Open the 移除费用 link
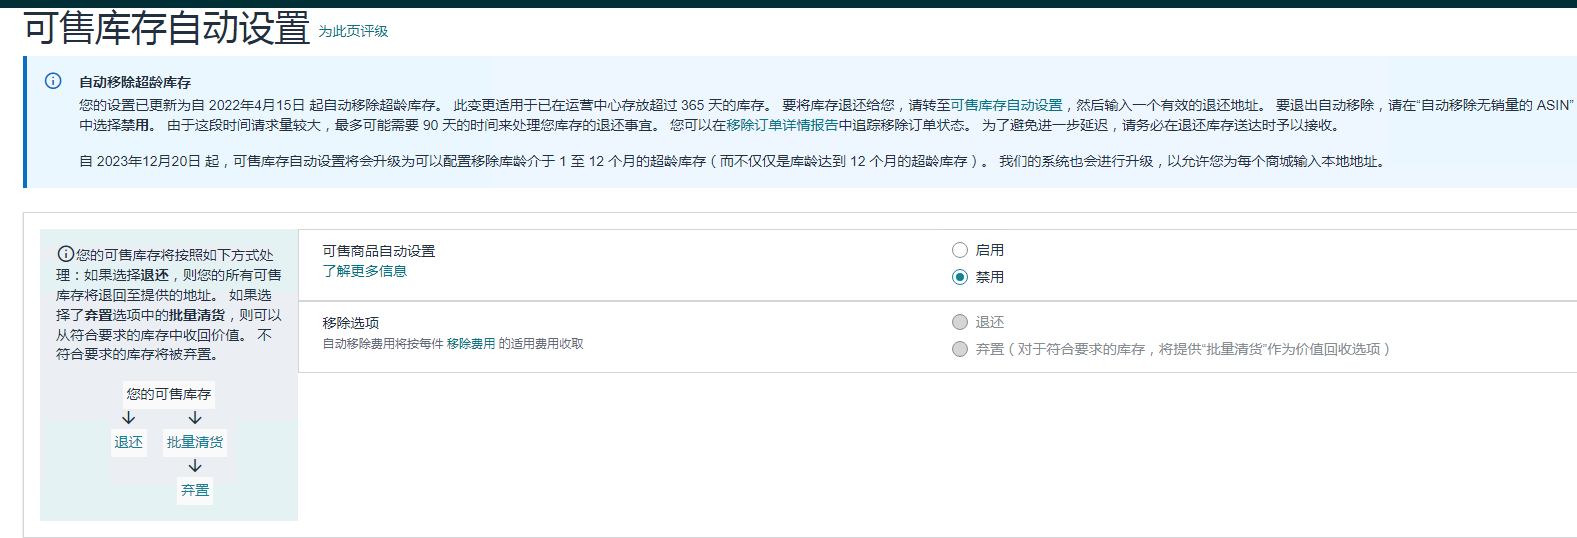The image size is (1577, 538). (471, 344)
